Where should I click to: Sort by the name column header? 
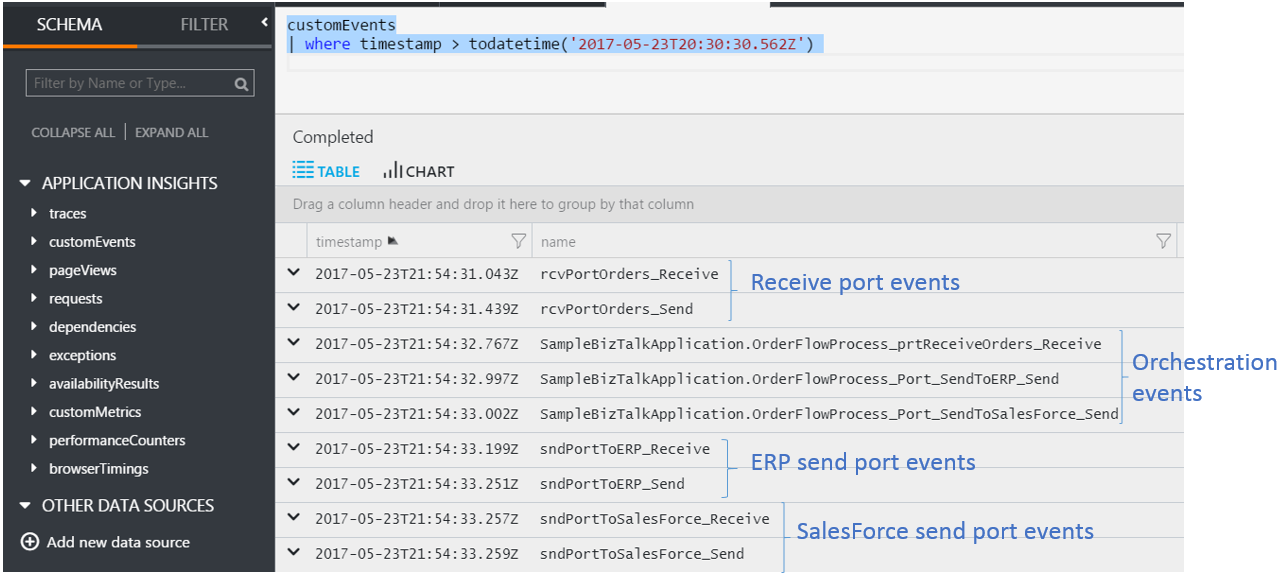point(558,241)
